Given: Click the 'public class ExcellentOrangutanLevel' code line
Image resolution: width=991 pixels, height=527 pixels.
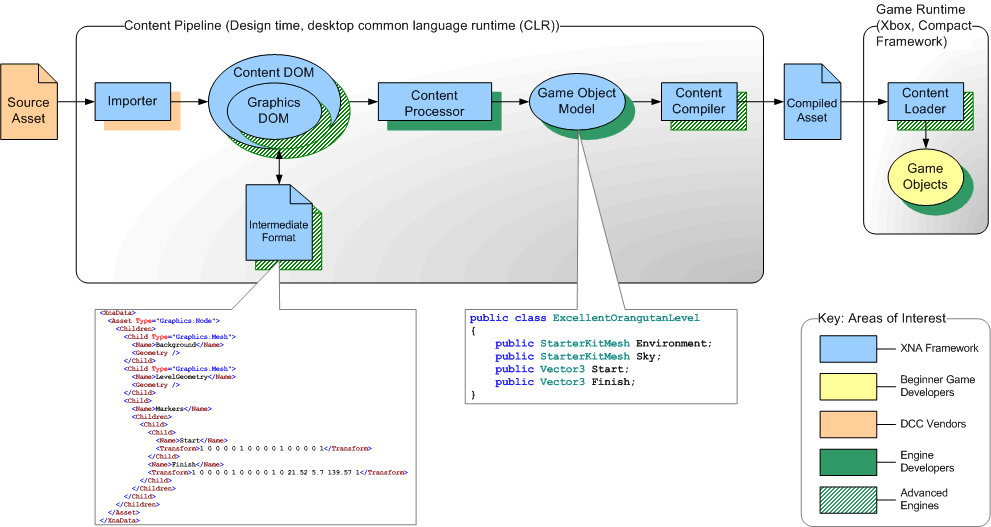Looking at the screenshot, I should click(585, 317).
